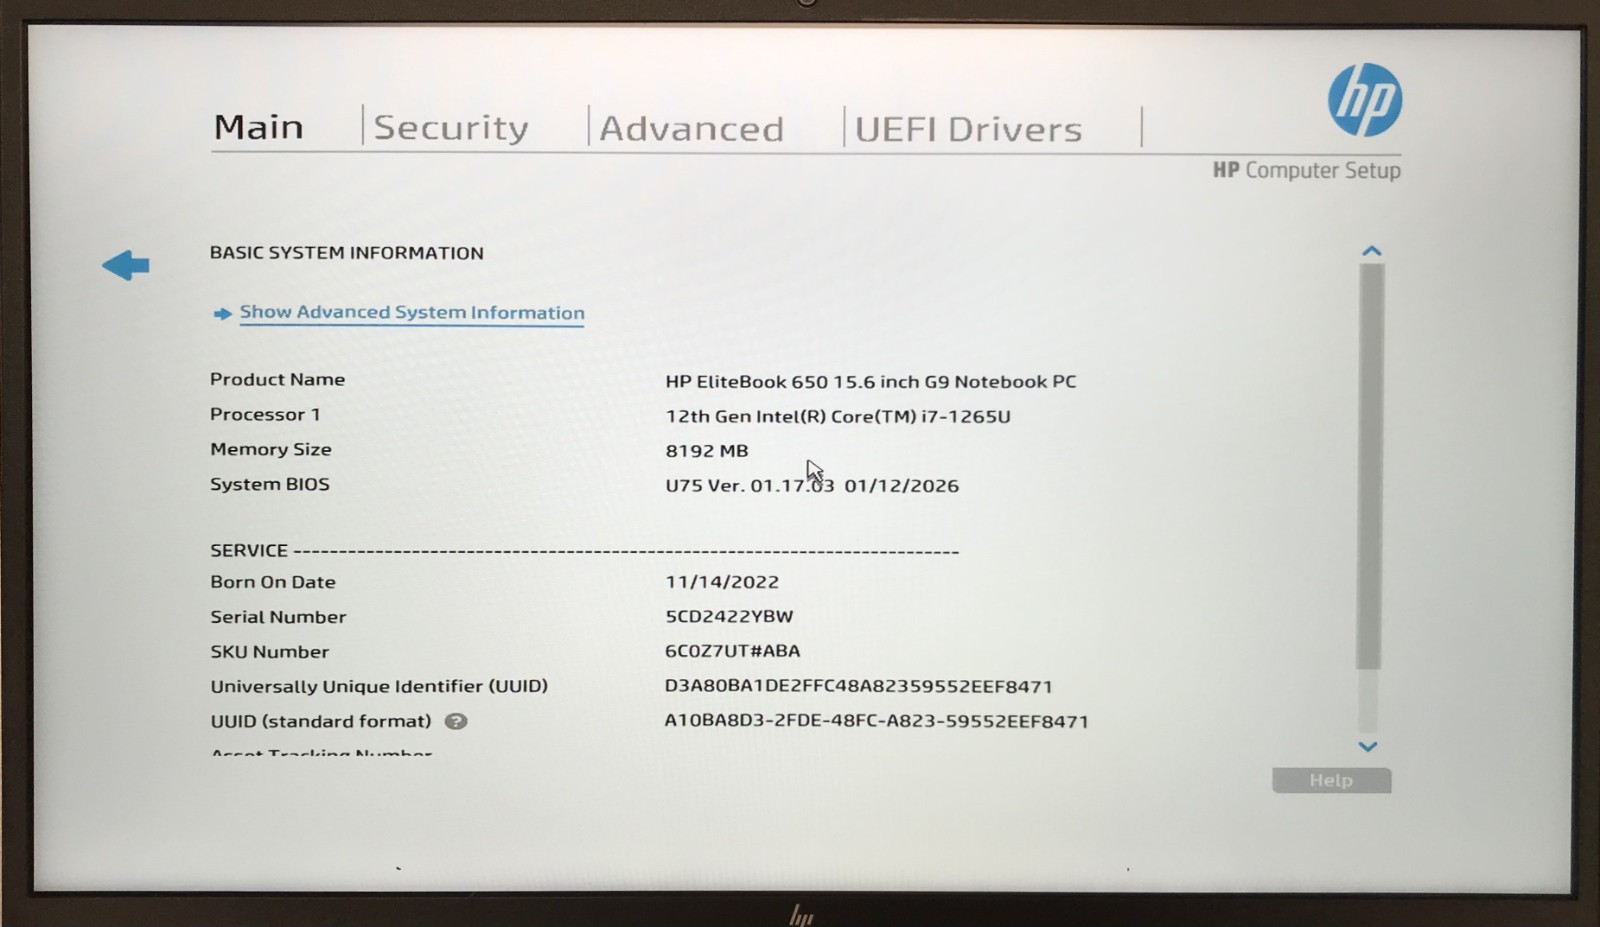The image size is (1600, 927).
Task: Select the 11/14/2022 date value
Action: (x=722, y=582)
